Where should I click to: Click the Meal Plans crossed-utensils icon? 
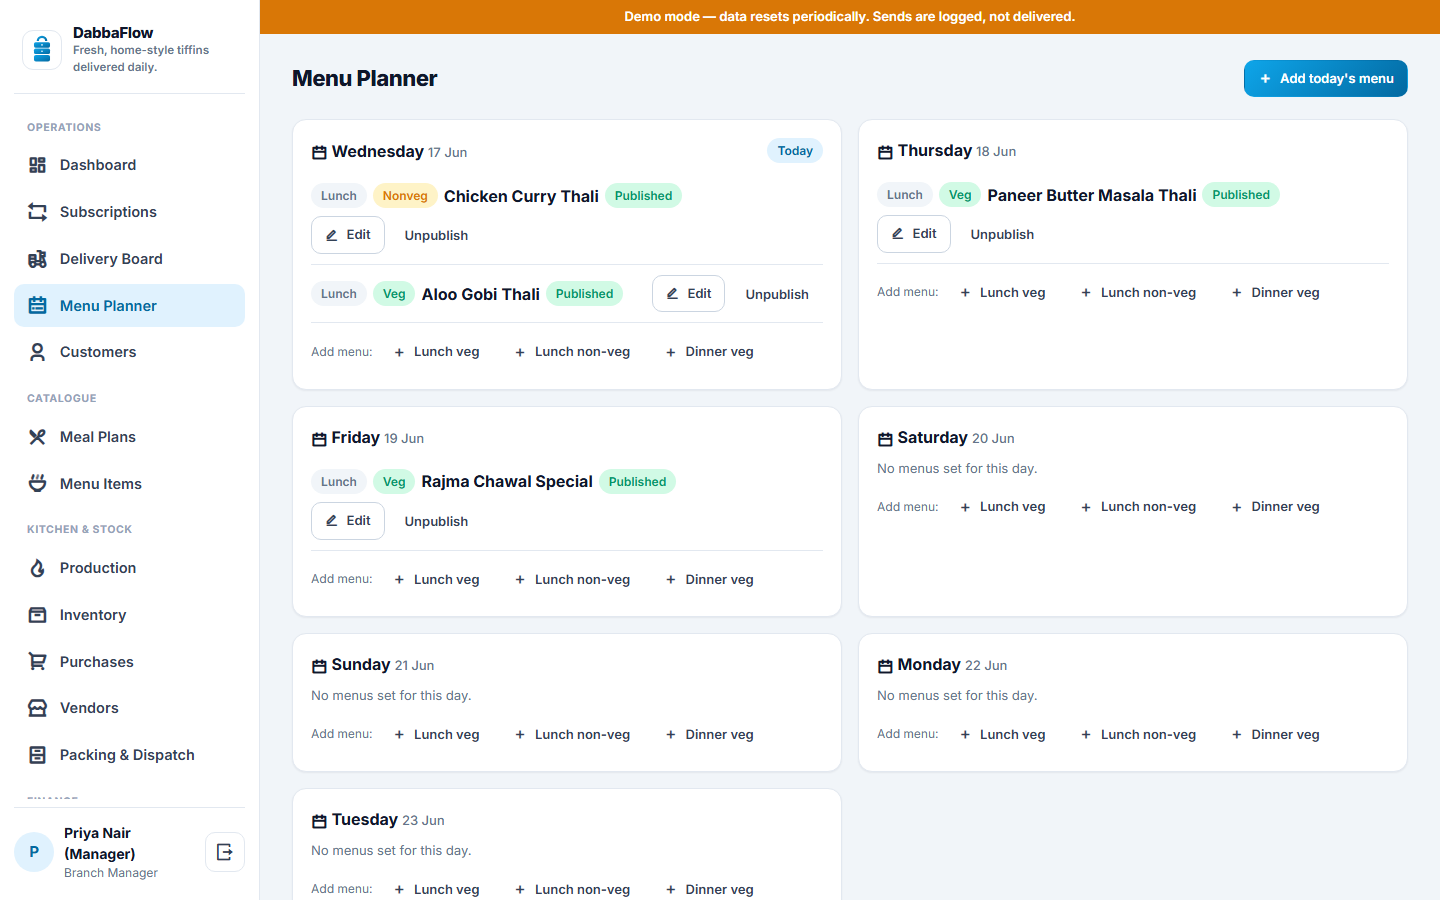coord(37,437)
